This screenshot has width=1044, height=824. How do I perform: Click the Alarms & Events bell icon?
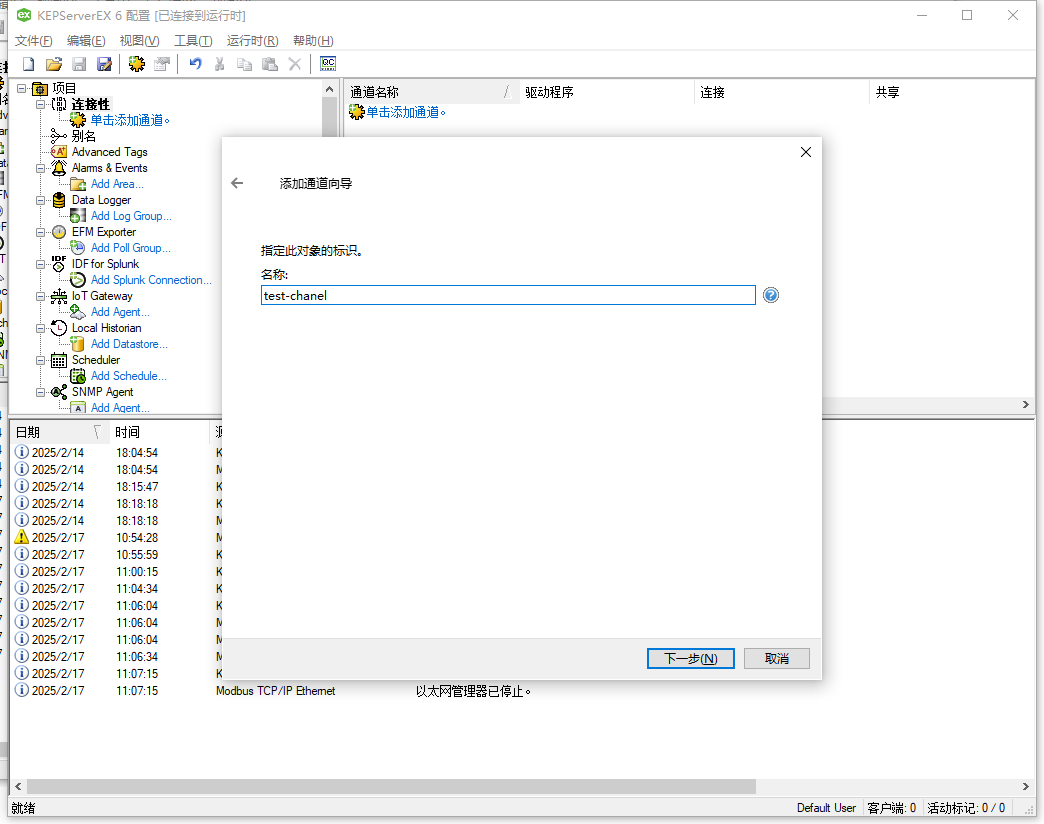coord(59,168)
